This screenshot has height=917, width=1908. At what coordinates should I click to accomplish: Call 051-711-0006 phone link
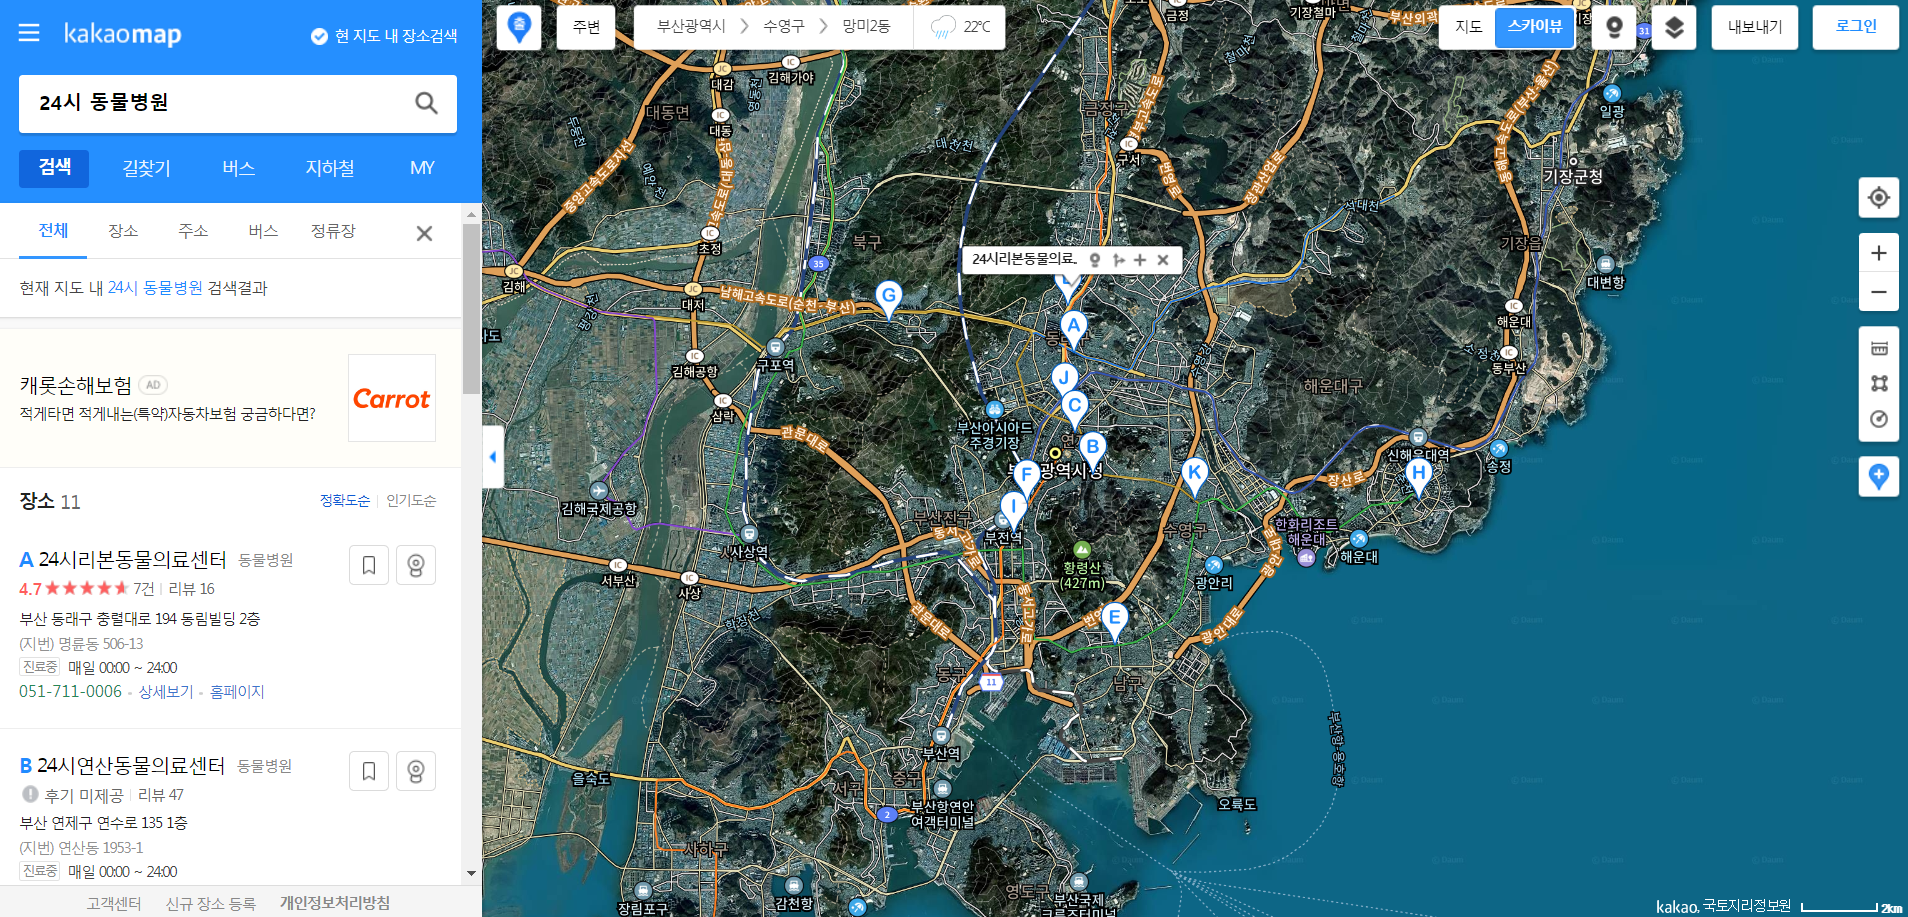(x=70, y=692)
